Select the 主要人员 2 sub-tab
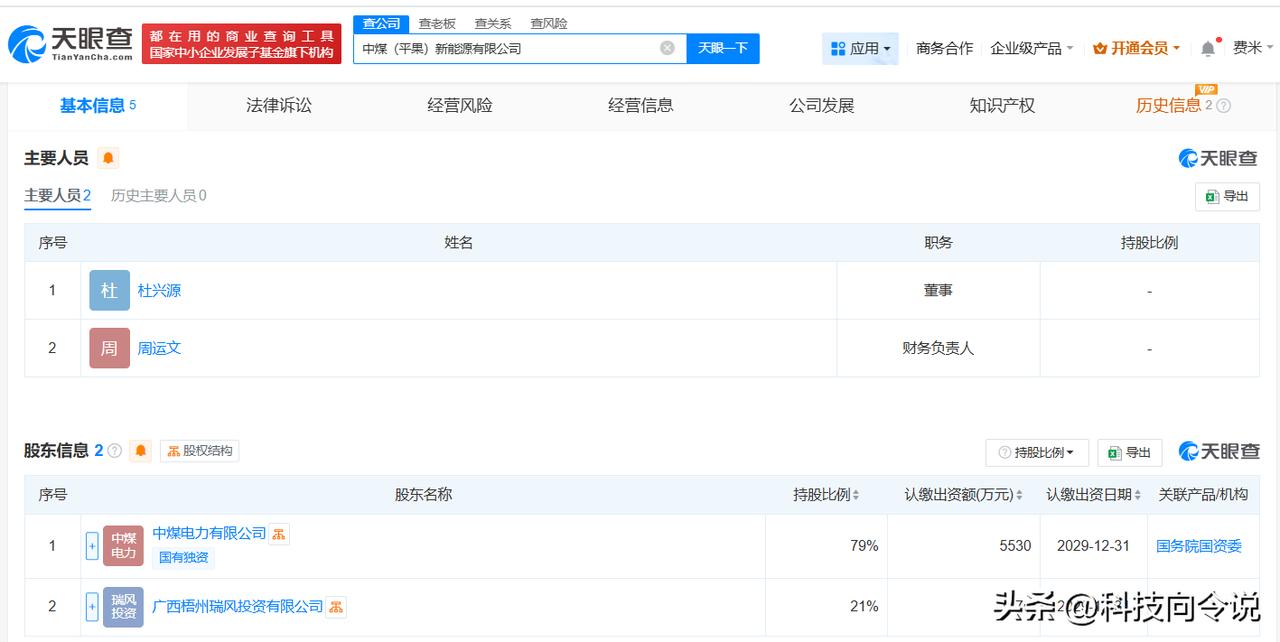The width and height of the screenshot is (1280, 642). [58, 196]
